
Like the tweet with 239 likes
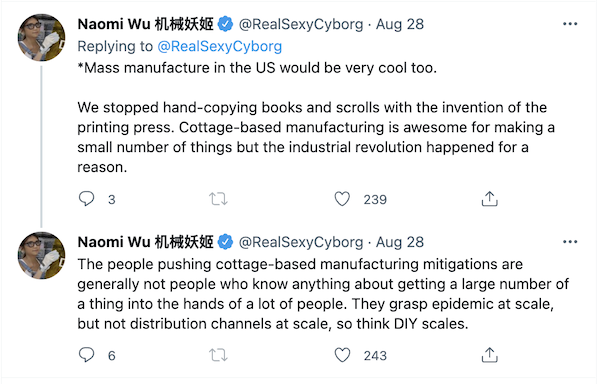coord(342,199)
